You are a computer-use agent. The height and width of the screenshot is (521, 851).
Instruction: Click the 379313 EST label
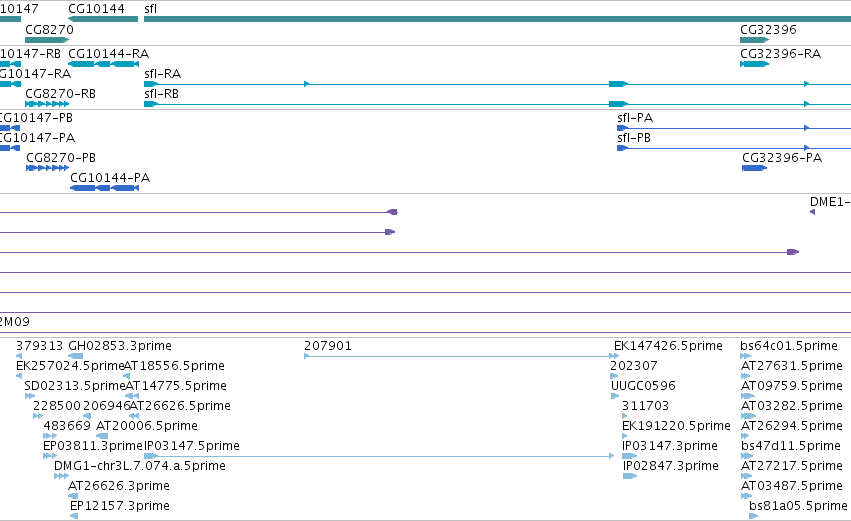(x=40, y=346)
